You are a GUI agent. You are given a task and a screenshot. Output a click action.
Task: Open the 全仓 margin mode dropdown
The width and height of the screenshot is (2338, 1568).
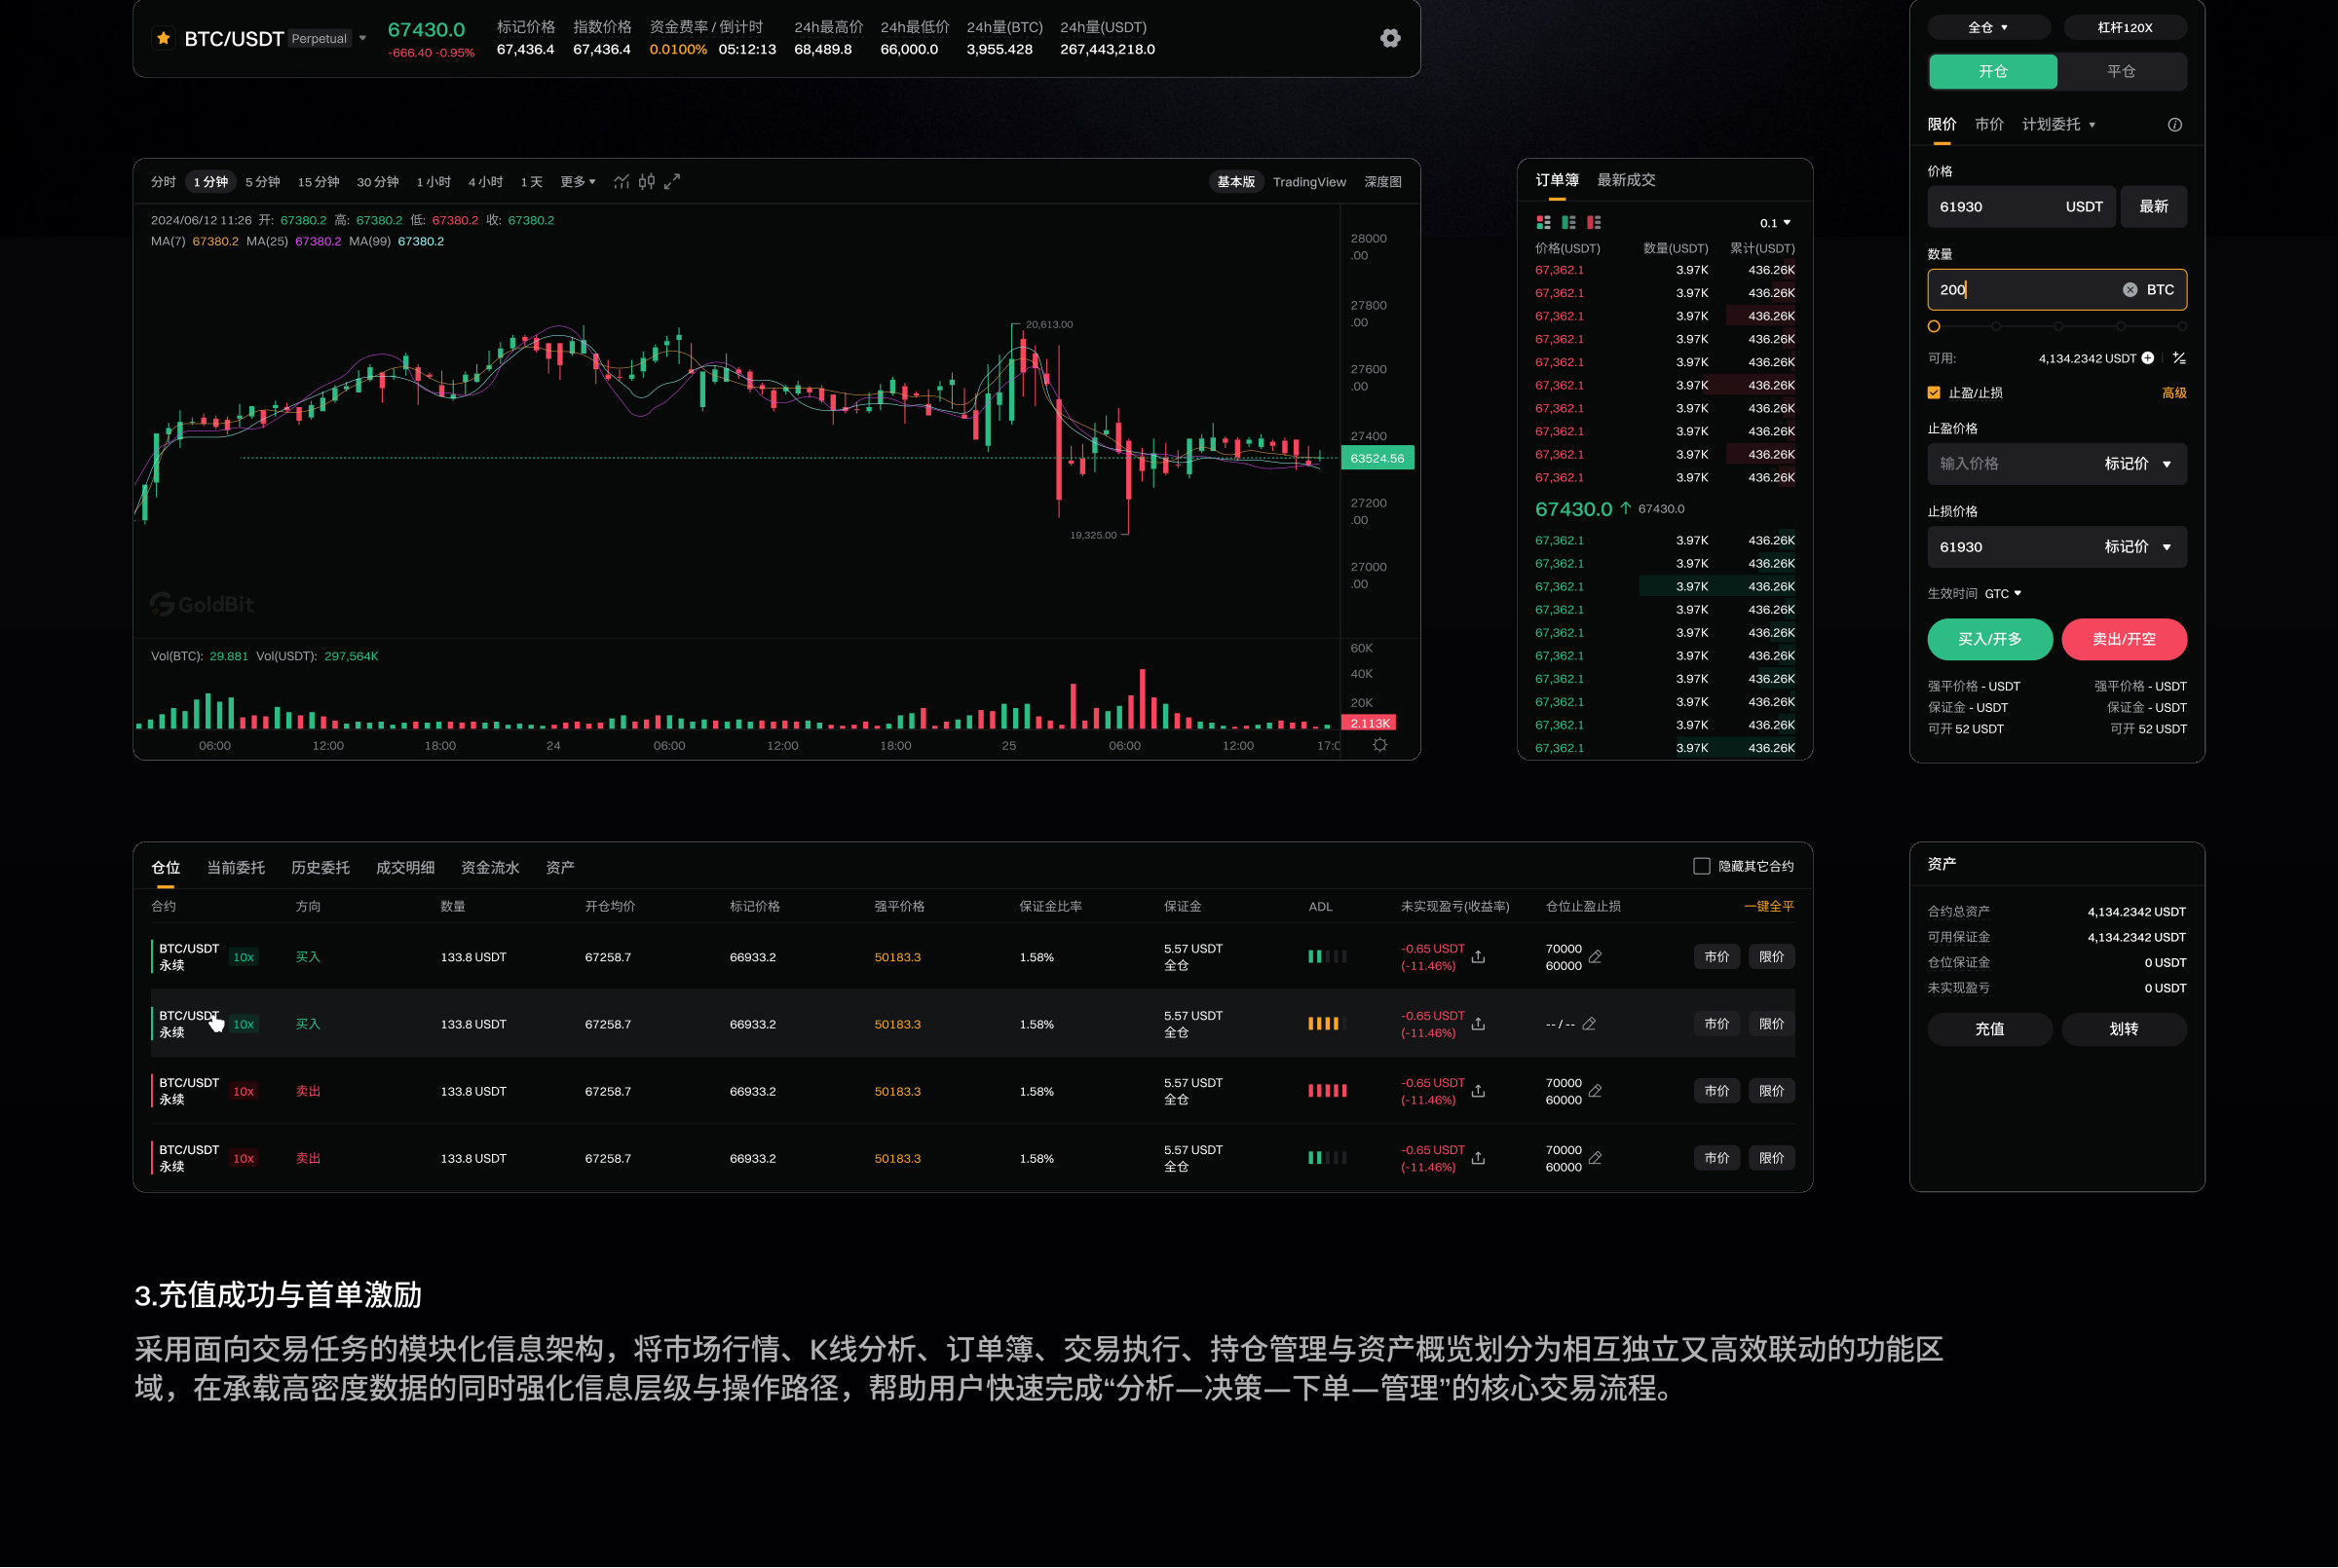pyautogui.click(x=1988, y=27)
